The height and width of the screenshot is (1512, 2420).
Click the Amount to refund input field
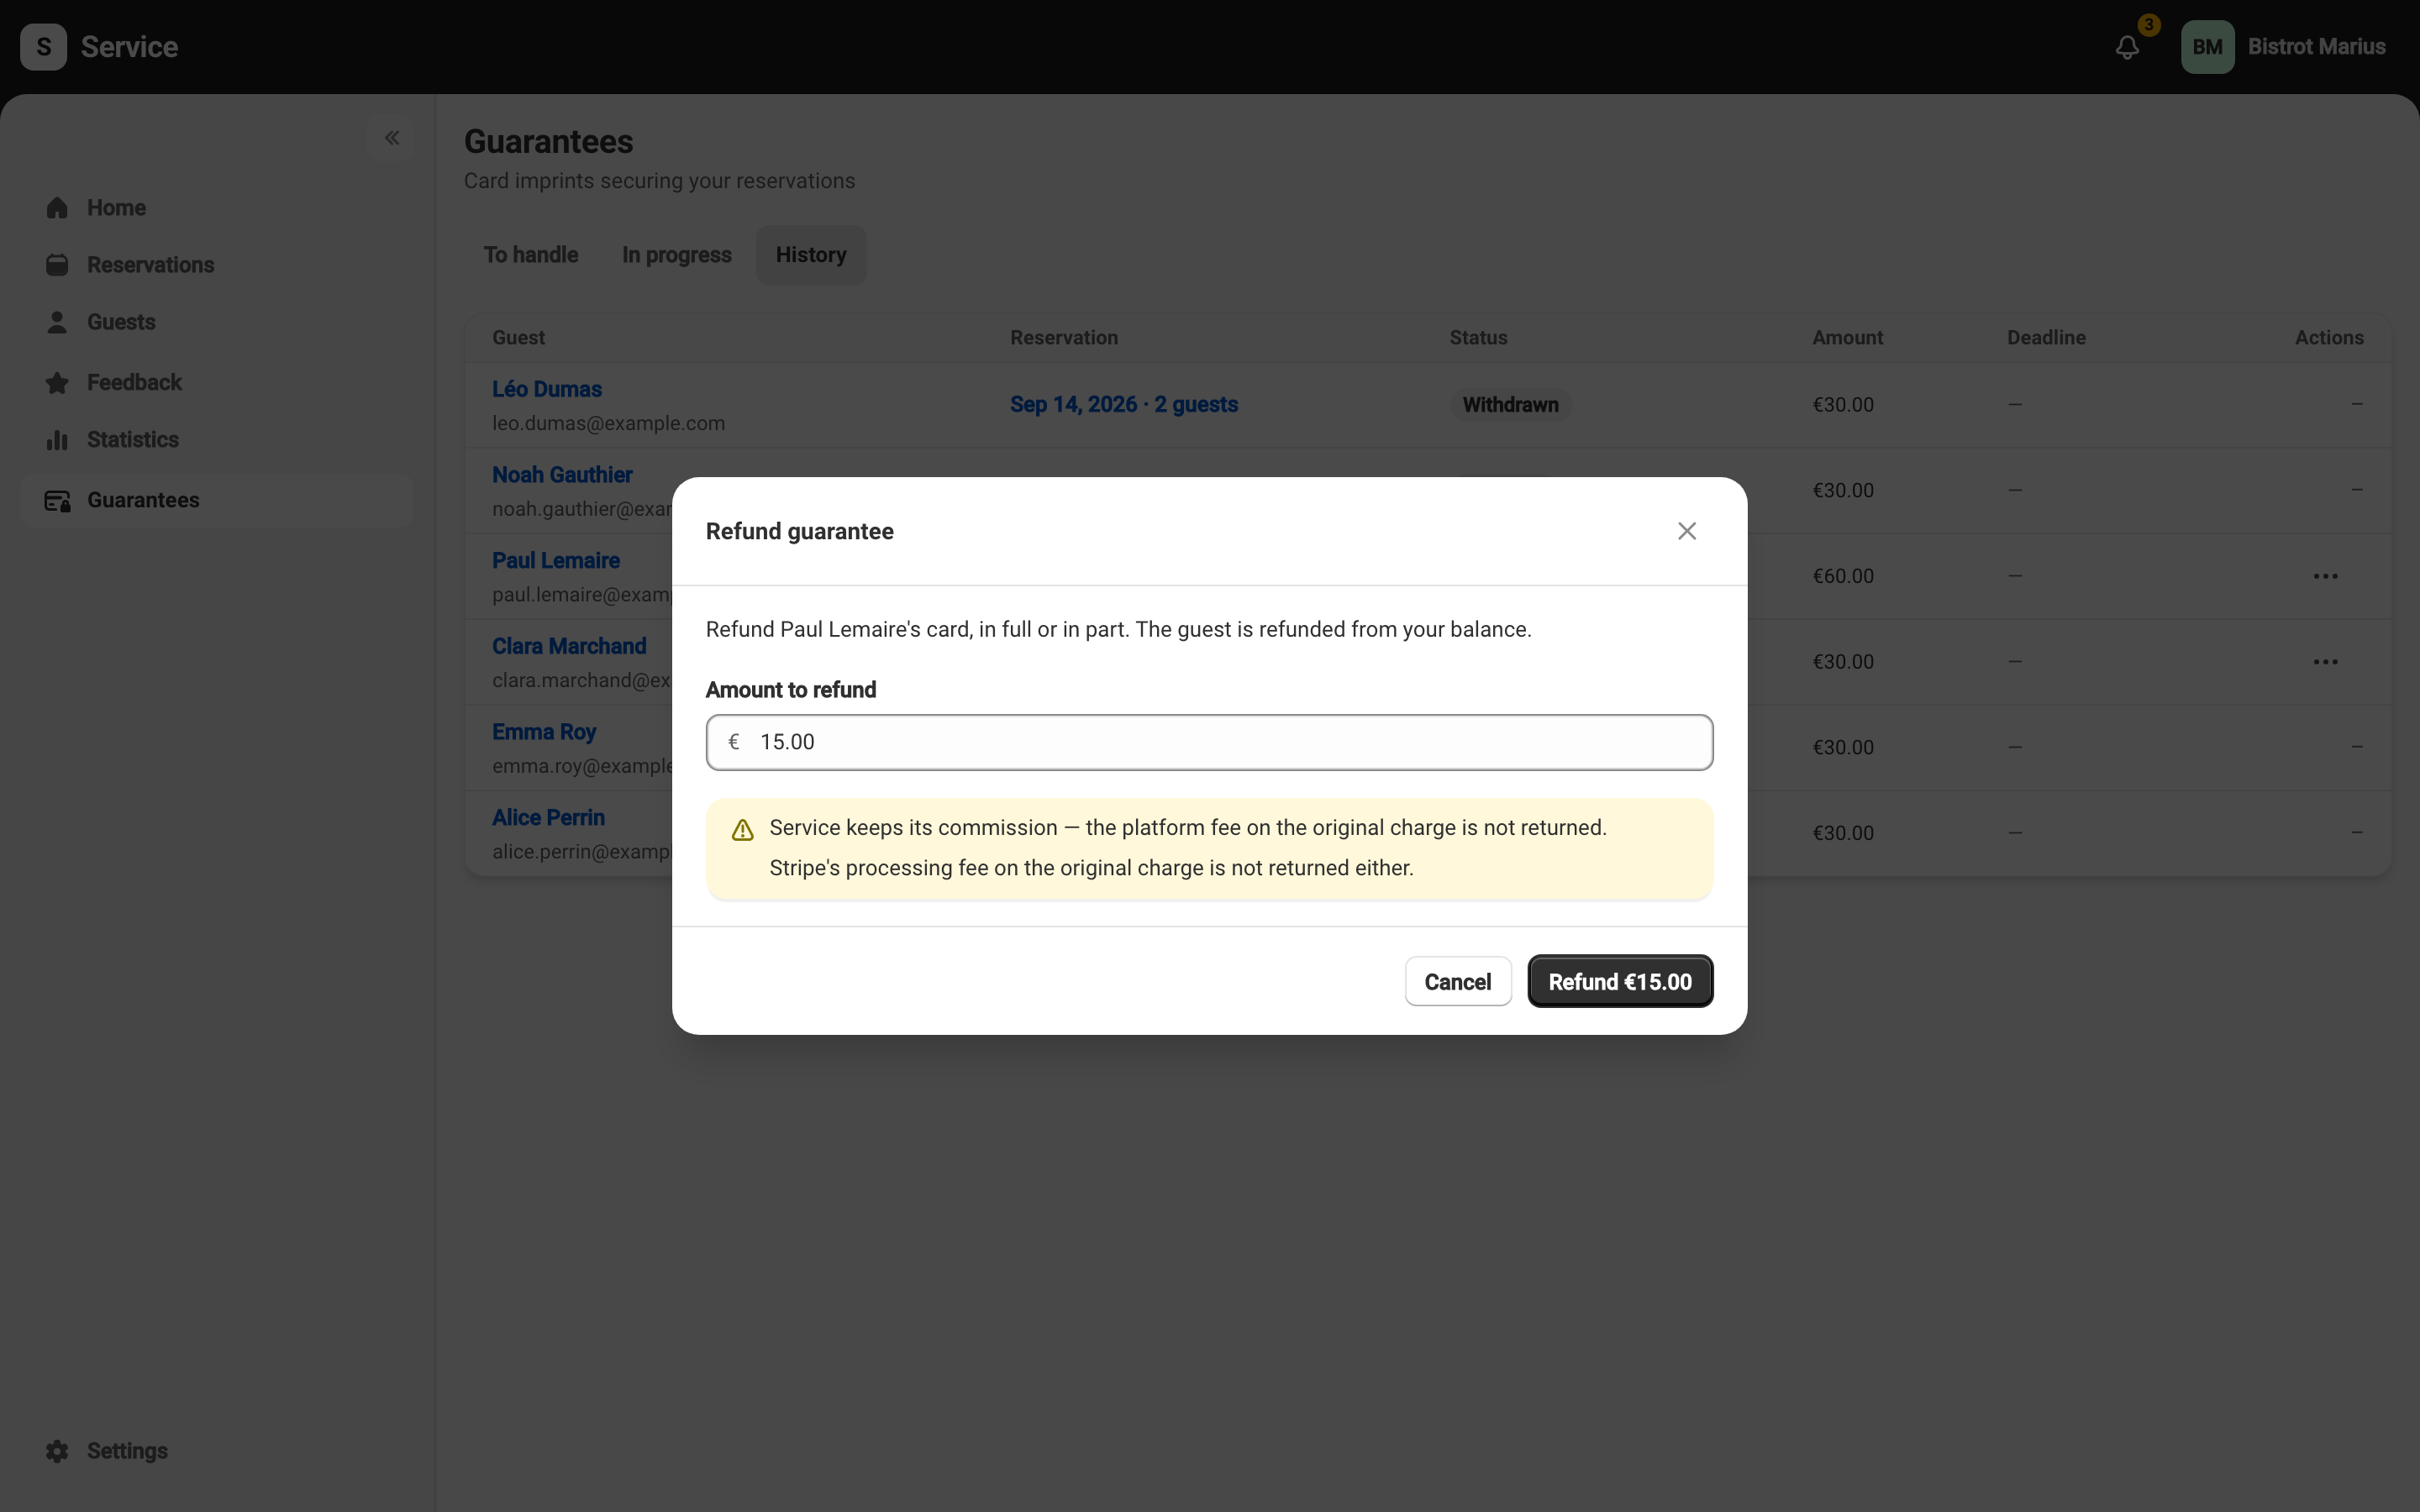(x=1209, y=742)
